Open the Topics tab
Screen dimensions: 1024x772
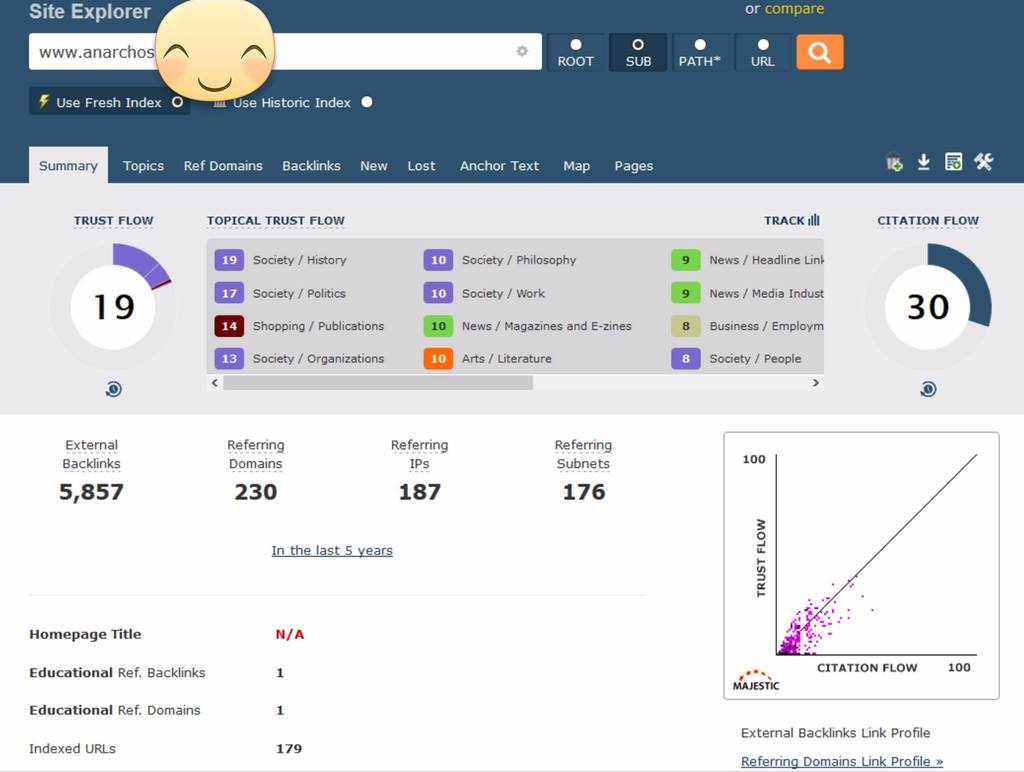(143, 165)
